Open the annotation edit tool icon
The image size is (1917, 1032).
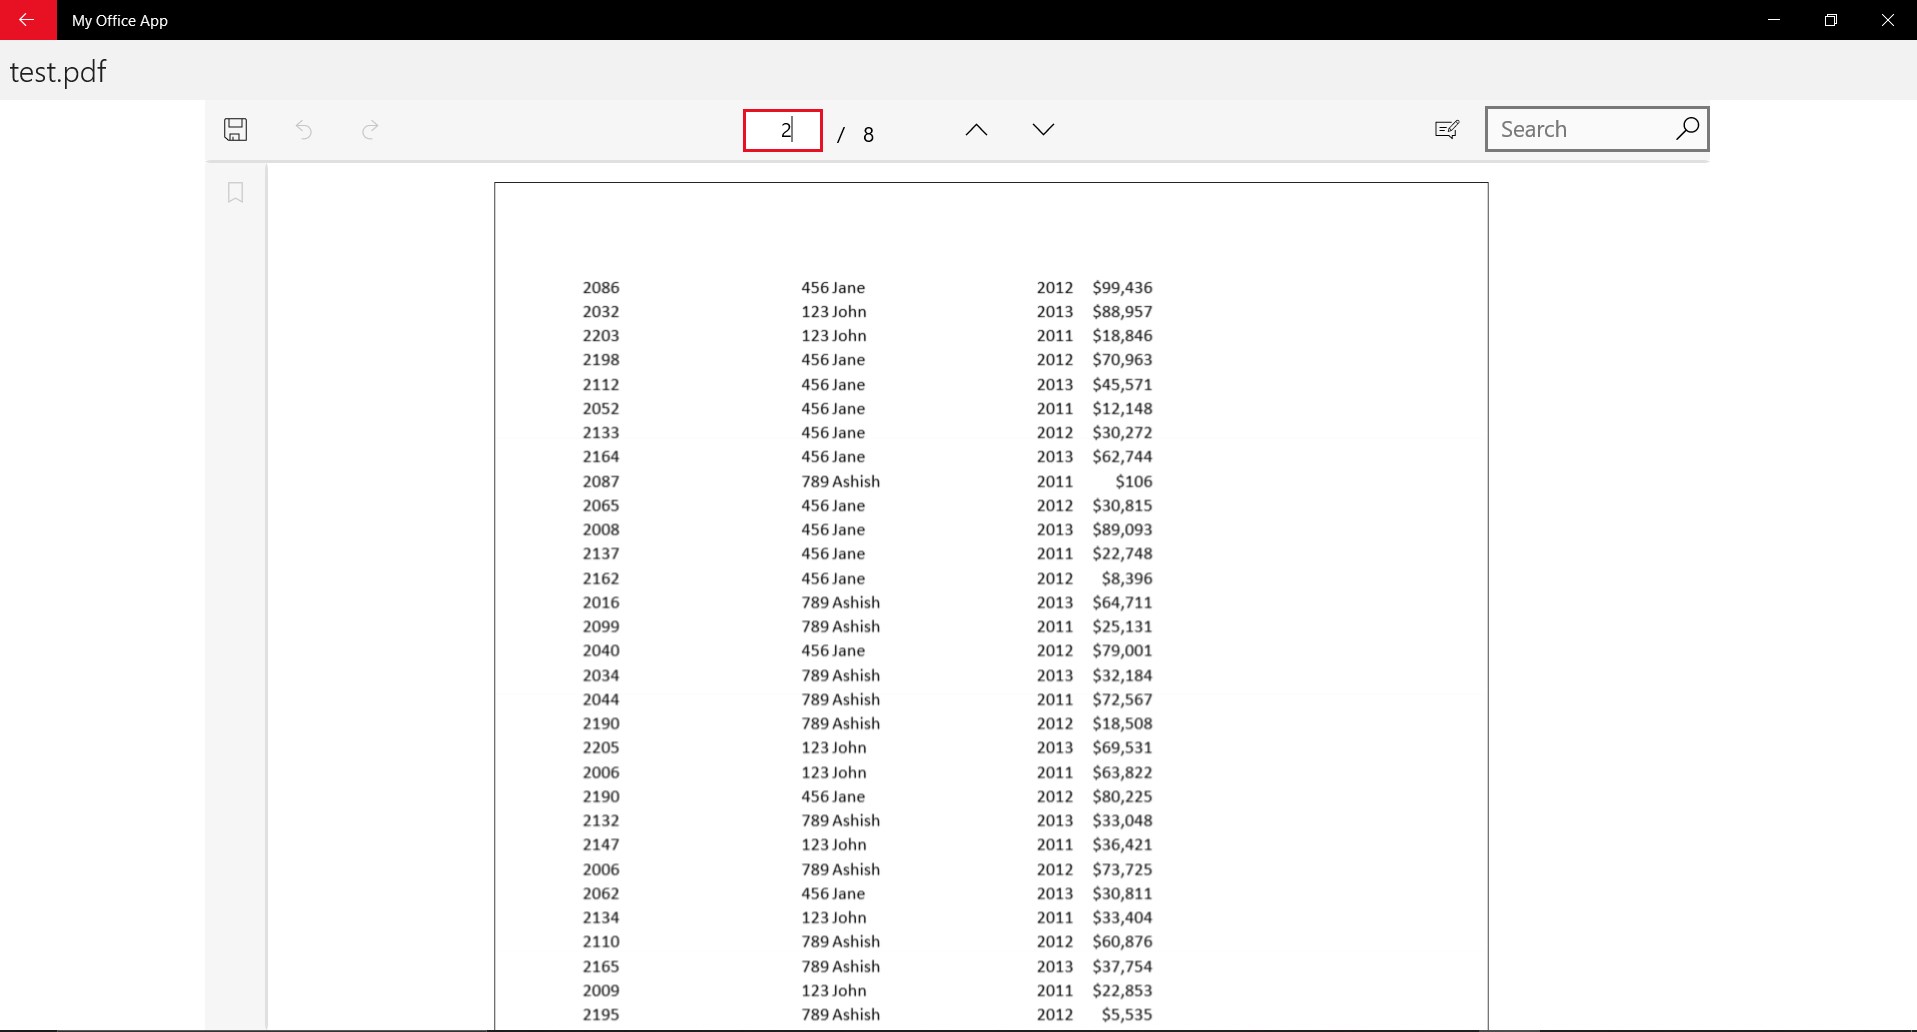[x=1447, y=129]
